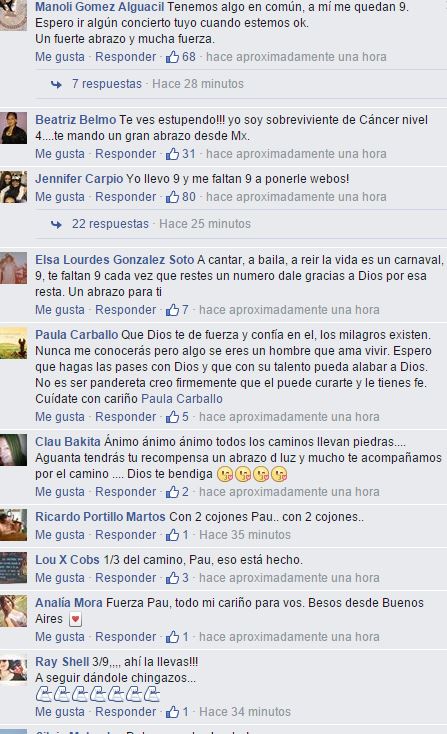Click Responder under Paula Carballo's comment
447x734 pixels.
(x=125, y=417)
